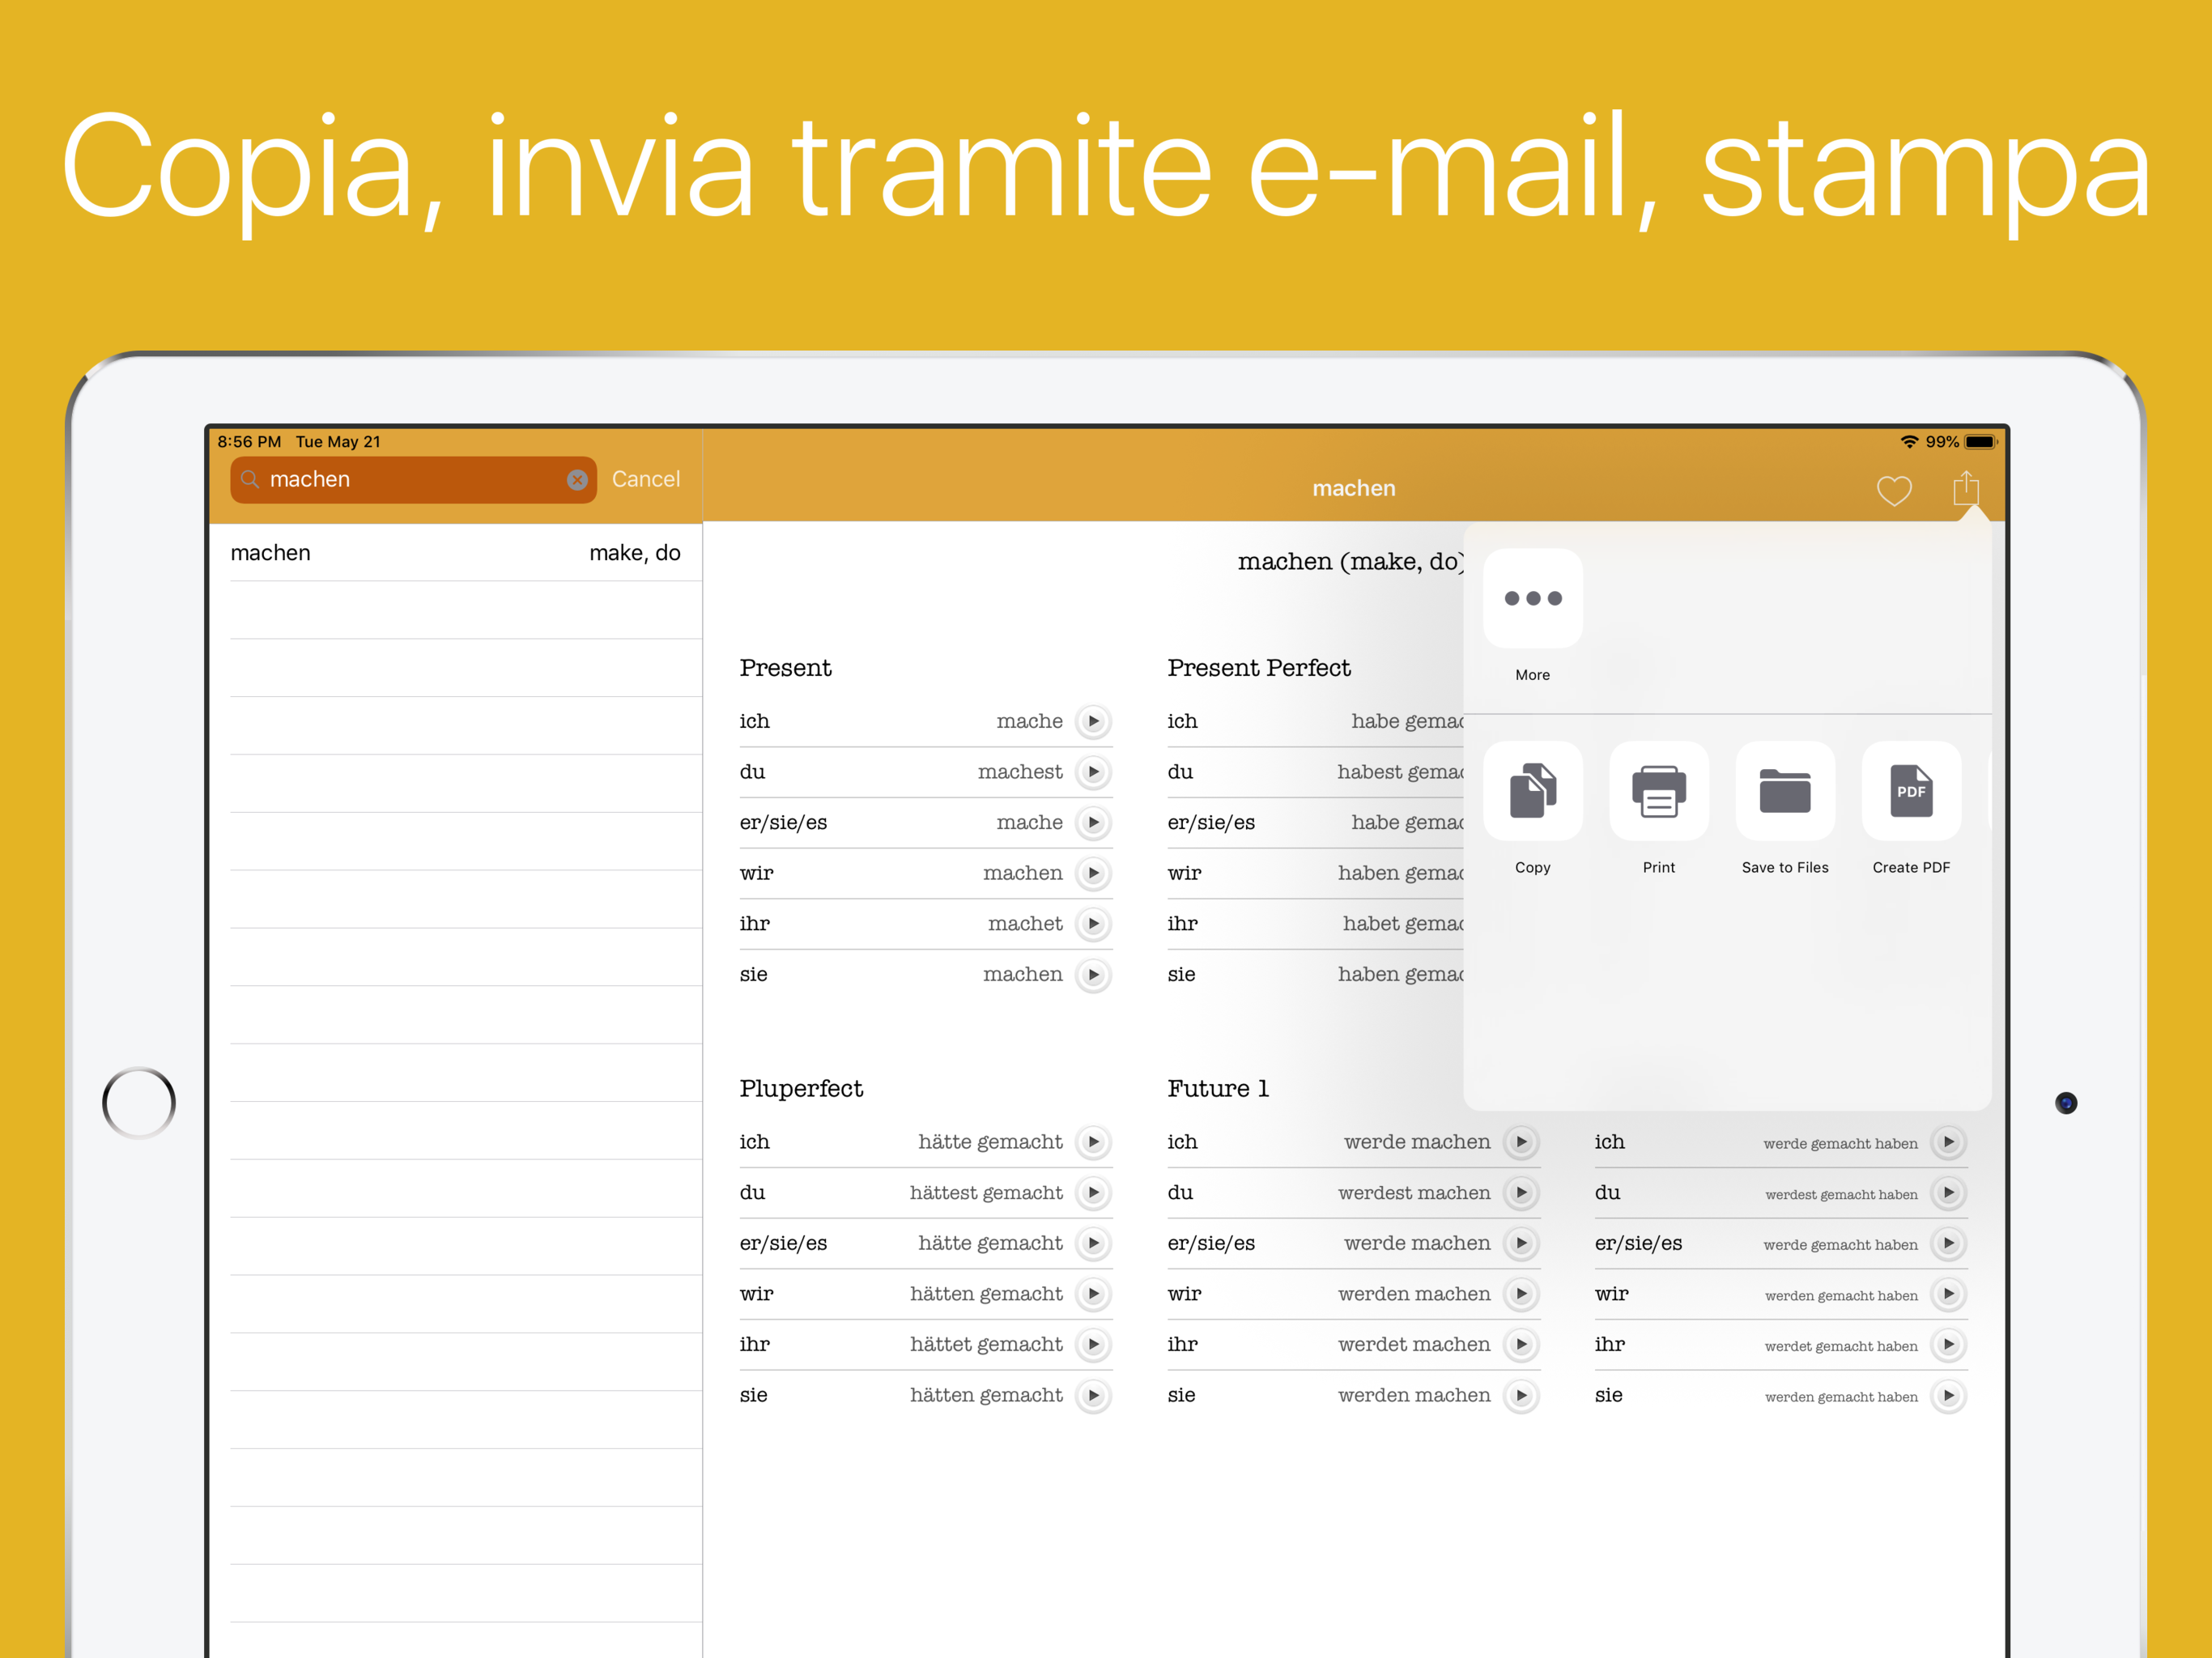Choose the Copy action icon
The height and width of the screenshot is (1658, 2212).
click(x=1532, y=791)
